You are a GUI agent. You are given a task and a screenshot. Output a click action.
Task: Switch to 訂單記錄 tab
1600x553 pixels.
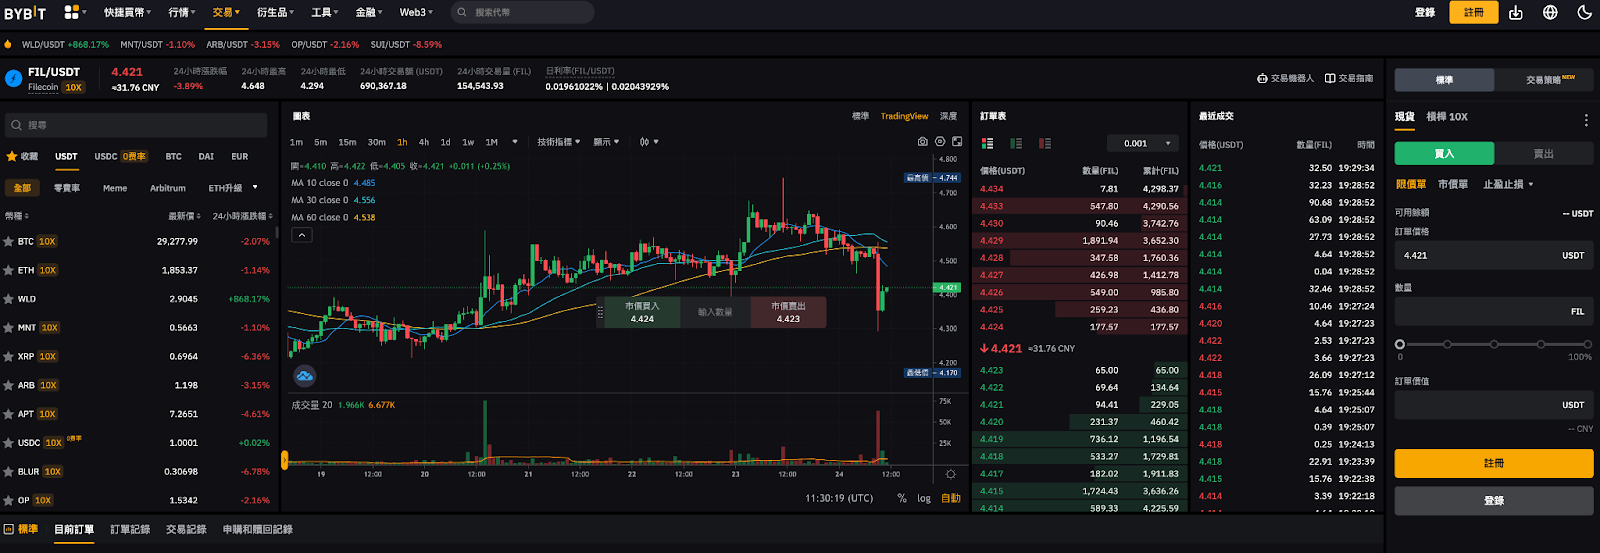[130, 530]
